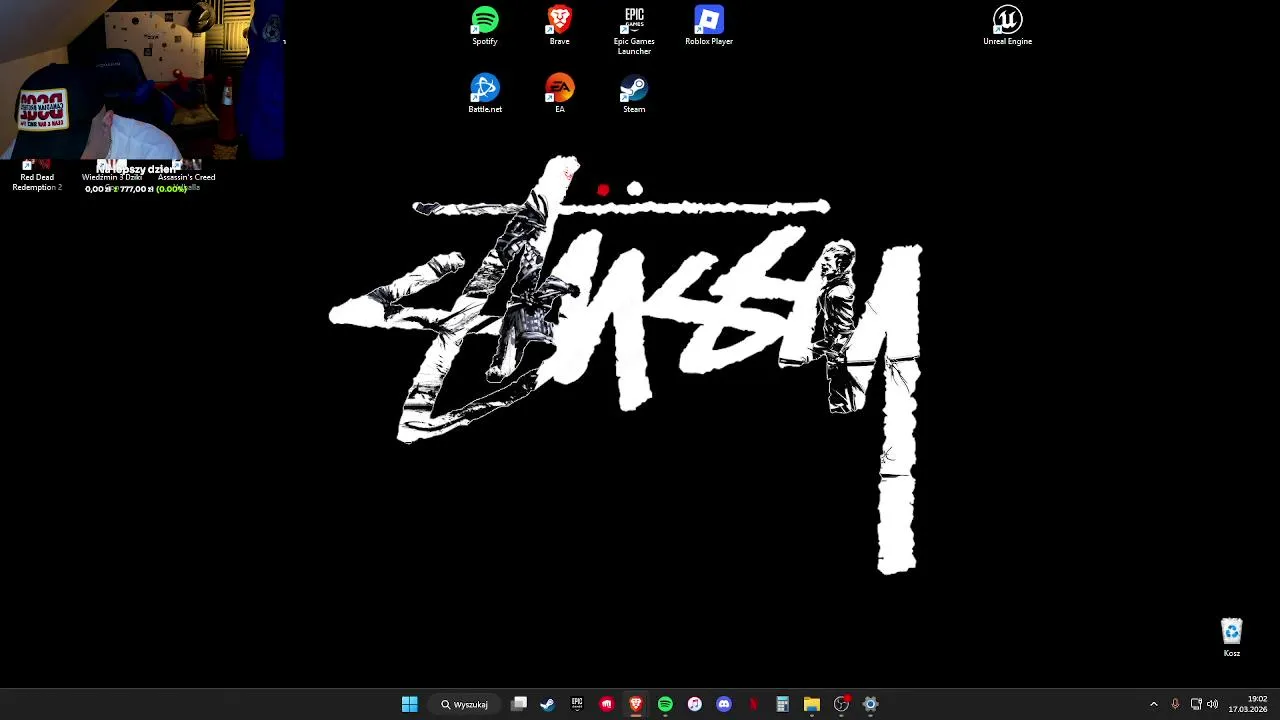Open the network tray icon
1280x720 pixels.
[1196, 704]
